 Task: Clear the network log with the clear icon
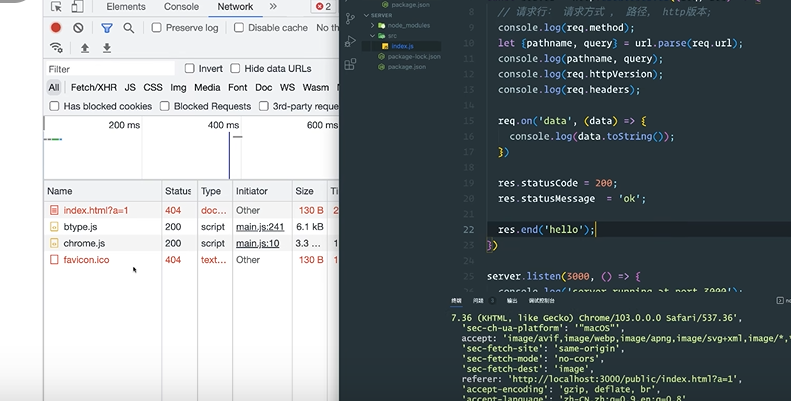click(x=78, y=28)
